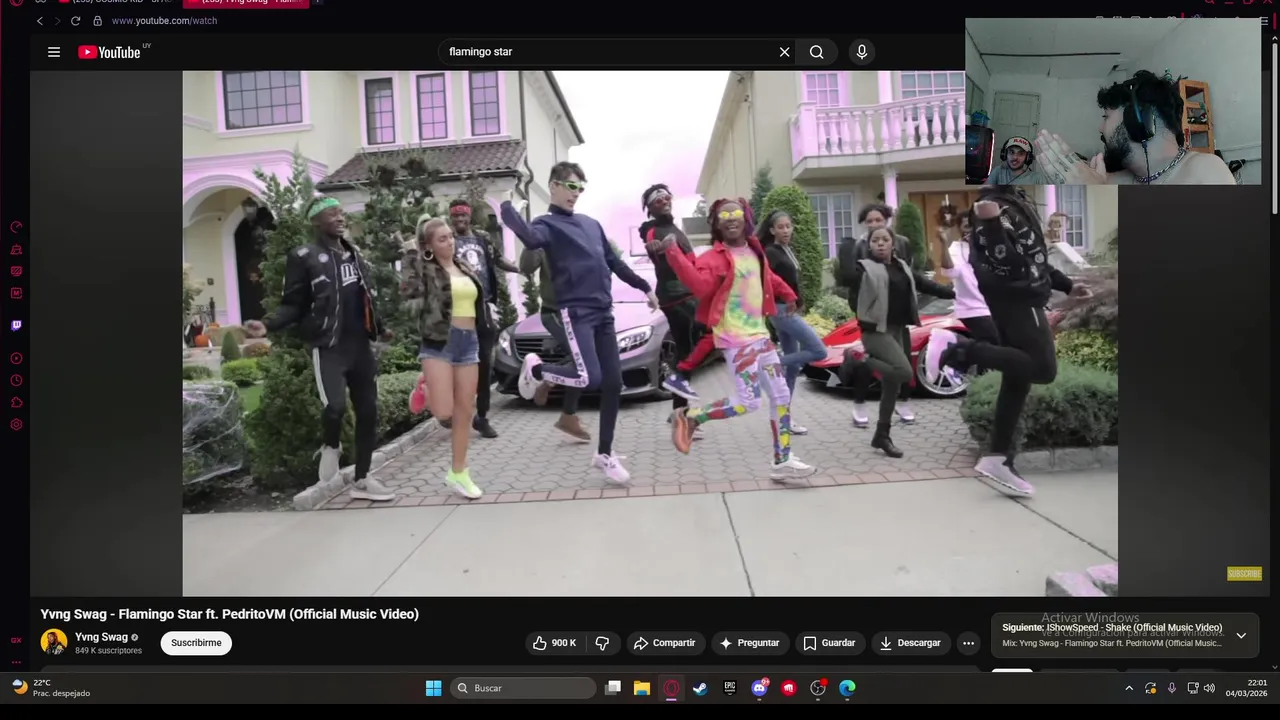This screenshot has width=1280, height=720.
Task: Like the video showing 900 K
Action: point(553,643)
